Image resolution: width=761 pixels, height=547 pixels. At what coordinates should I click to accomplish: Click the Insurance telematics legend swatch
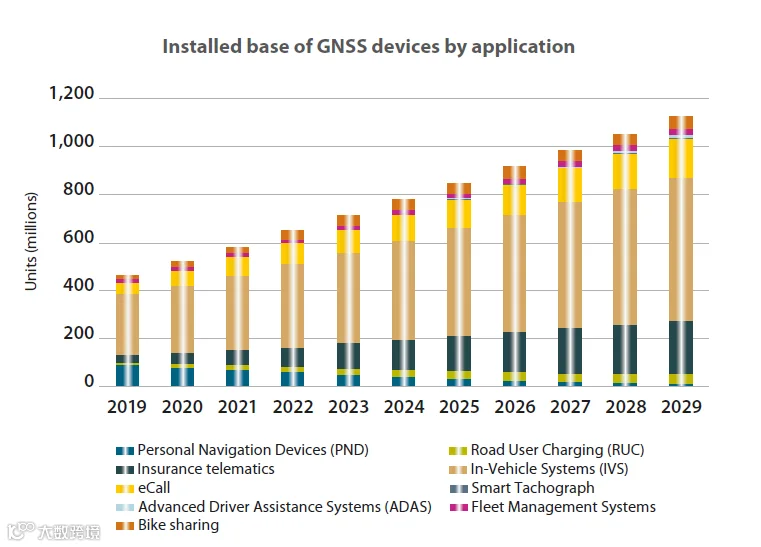click(125, 470)
